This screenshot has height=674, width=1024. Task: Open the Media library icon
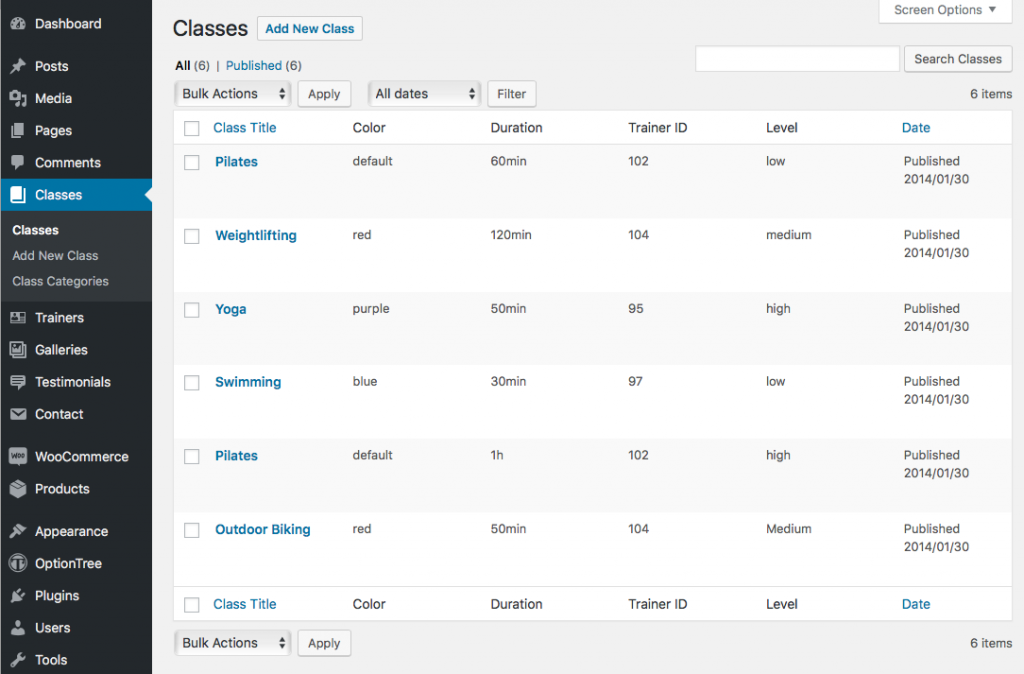click(21, 98)
